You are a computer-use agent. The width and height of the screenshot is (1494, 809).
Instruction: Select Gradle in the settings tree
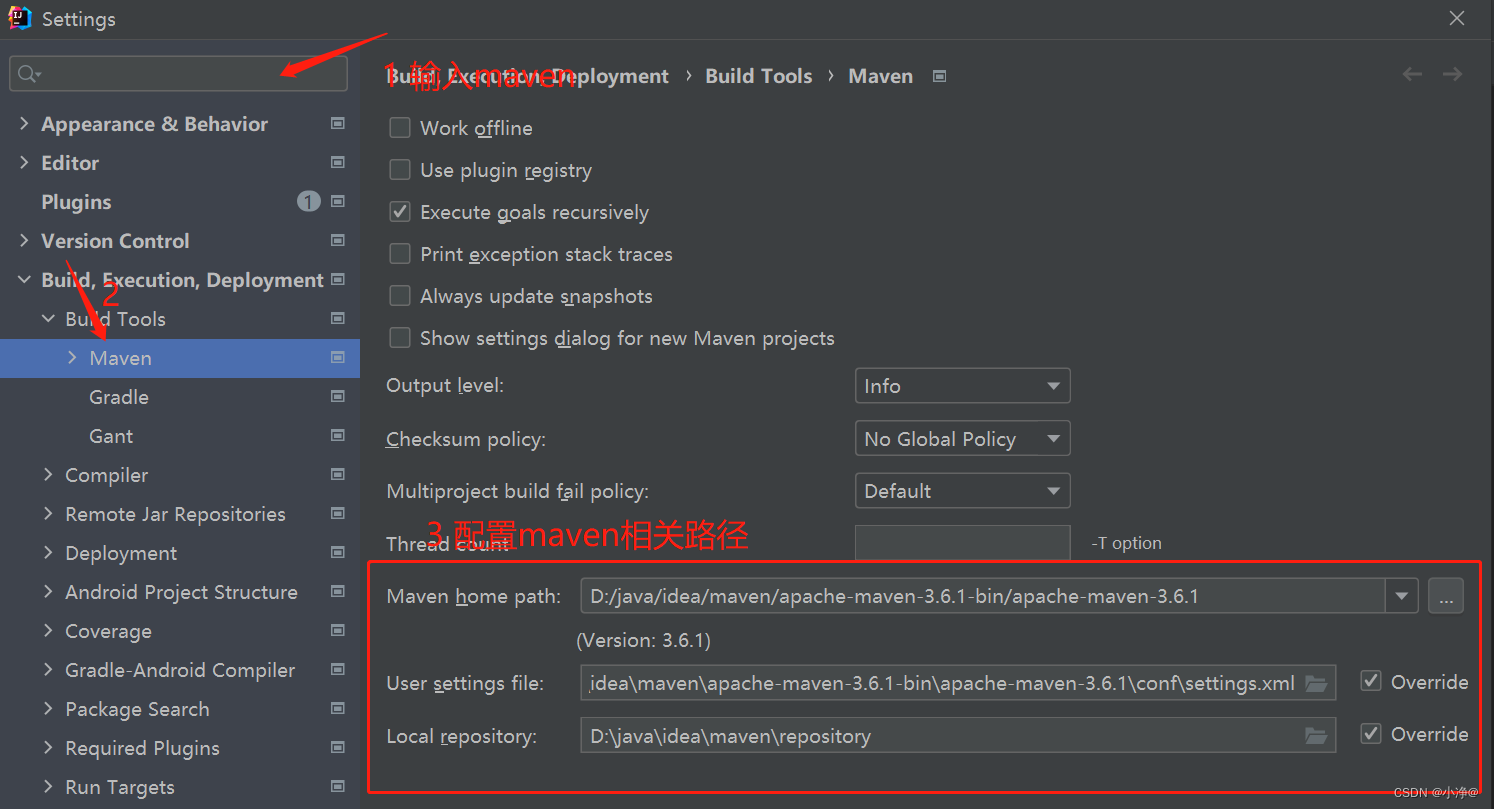pos(119,397)
